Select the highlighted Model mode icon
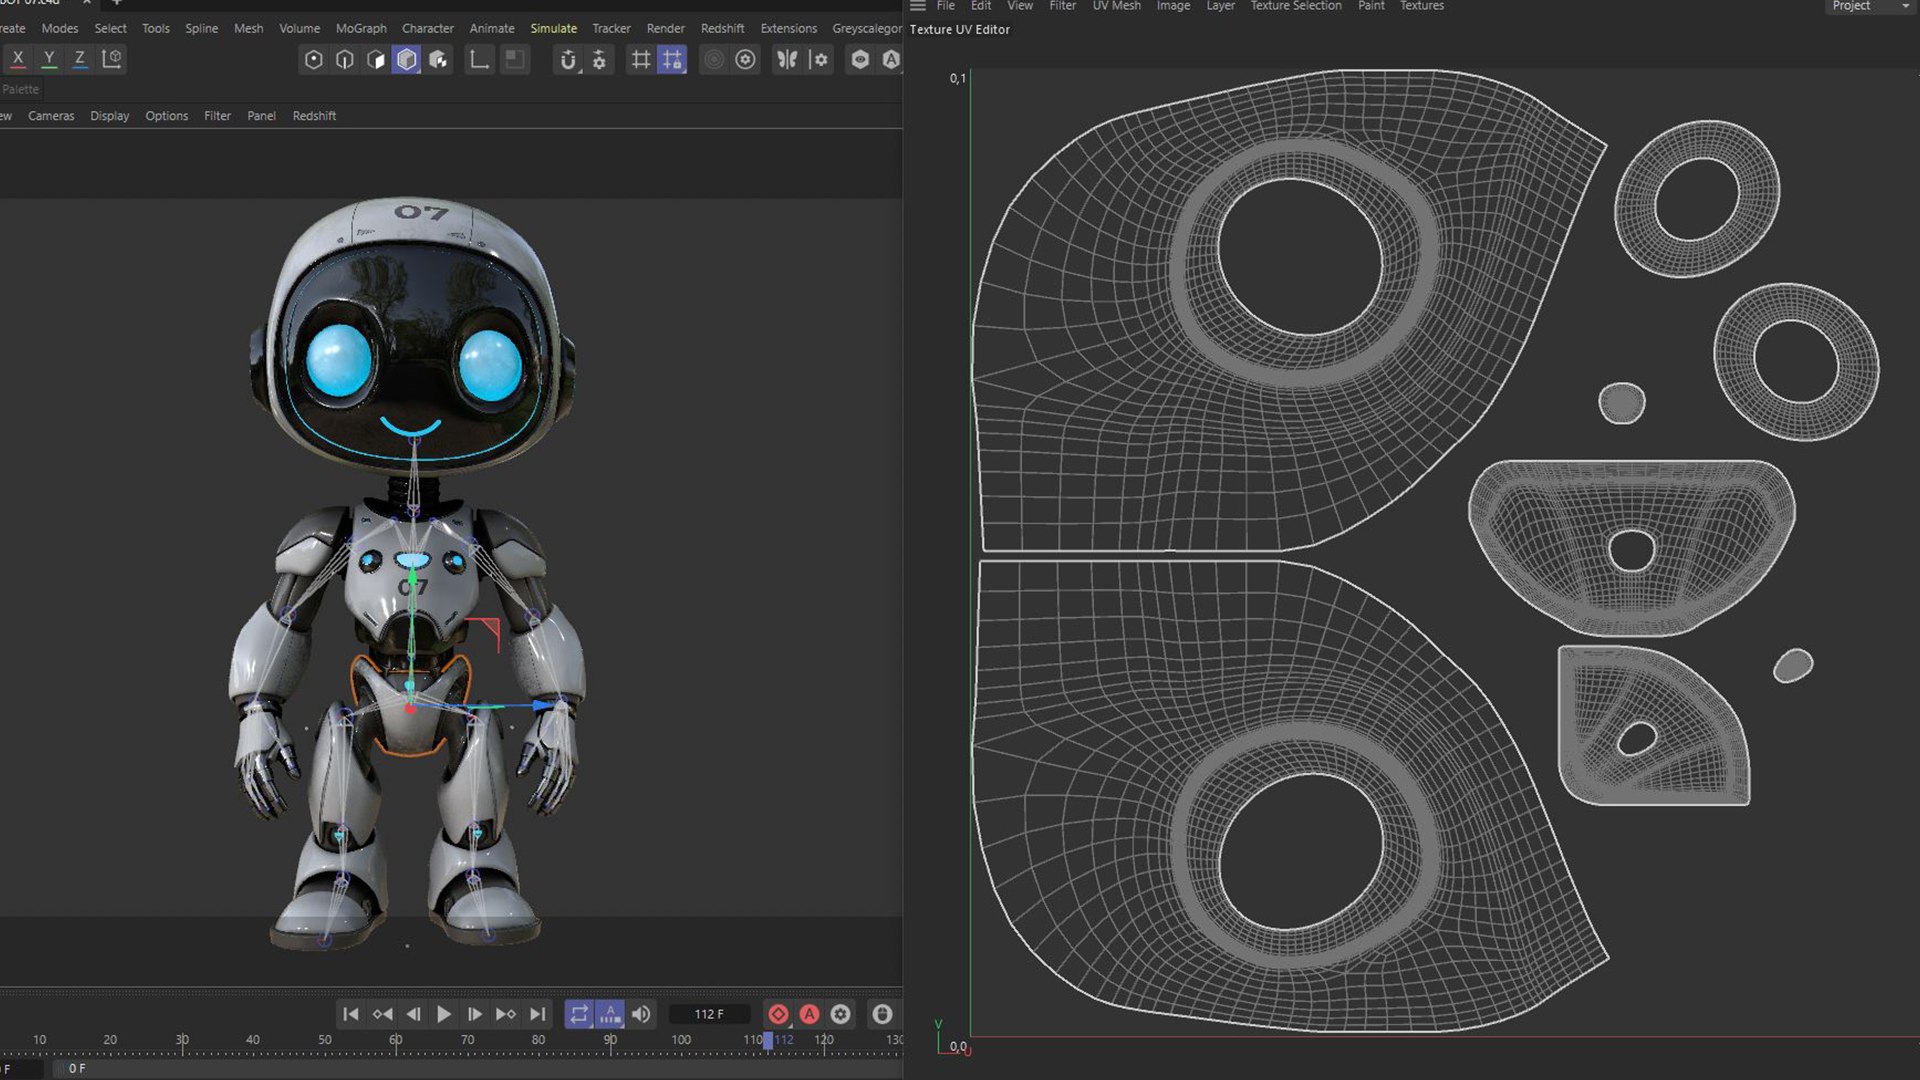 pos(407,60)
